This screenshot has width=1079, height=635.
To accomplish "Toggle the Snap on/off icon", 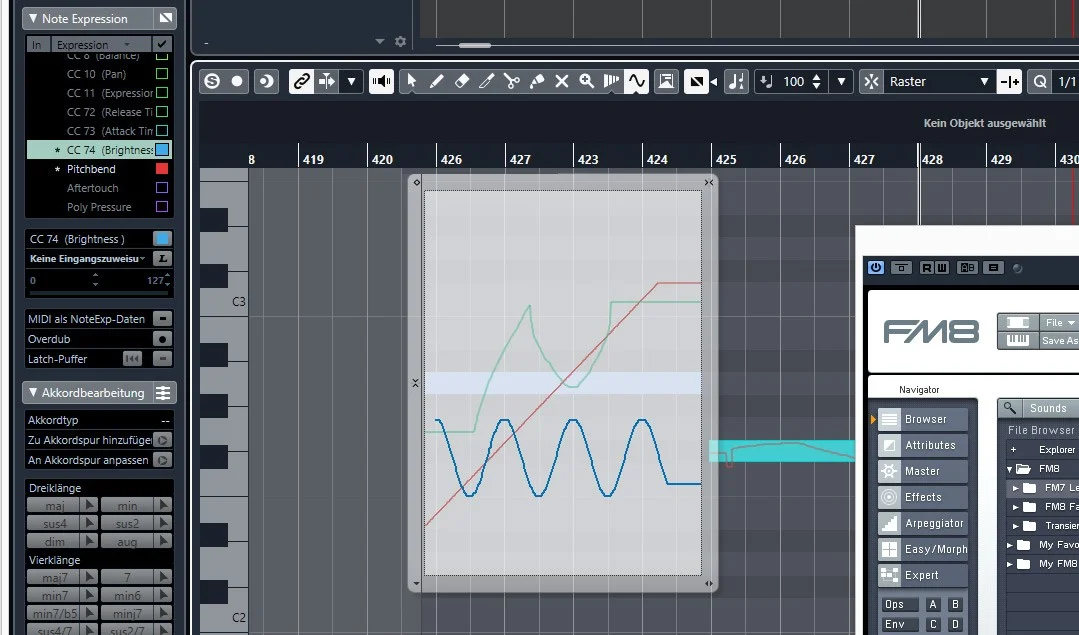I will click(871, 81).
